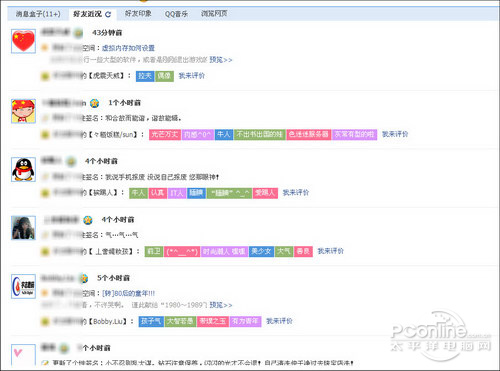The width and height of the screenshot is (500, 371).
Task: Open the girl photo avatar
Action: 23,228
